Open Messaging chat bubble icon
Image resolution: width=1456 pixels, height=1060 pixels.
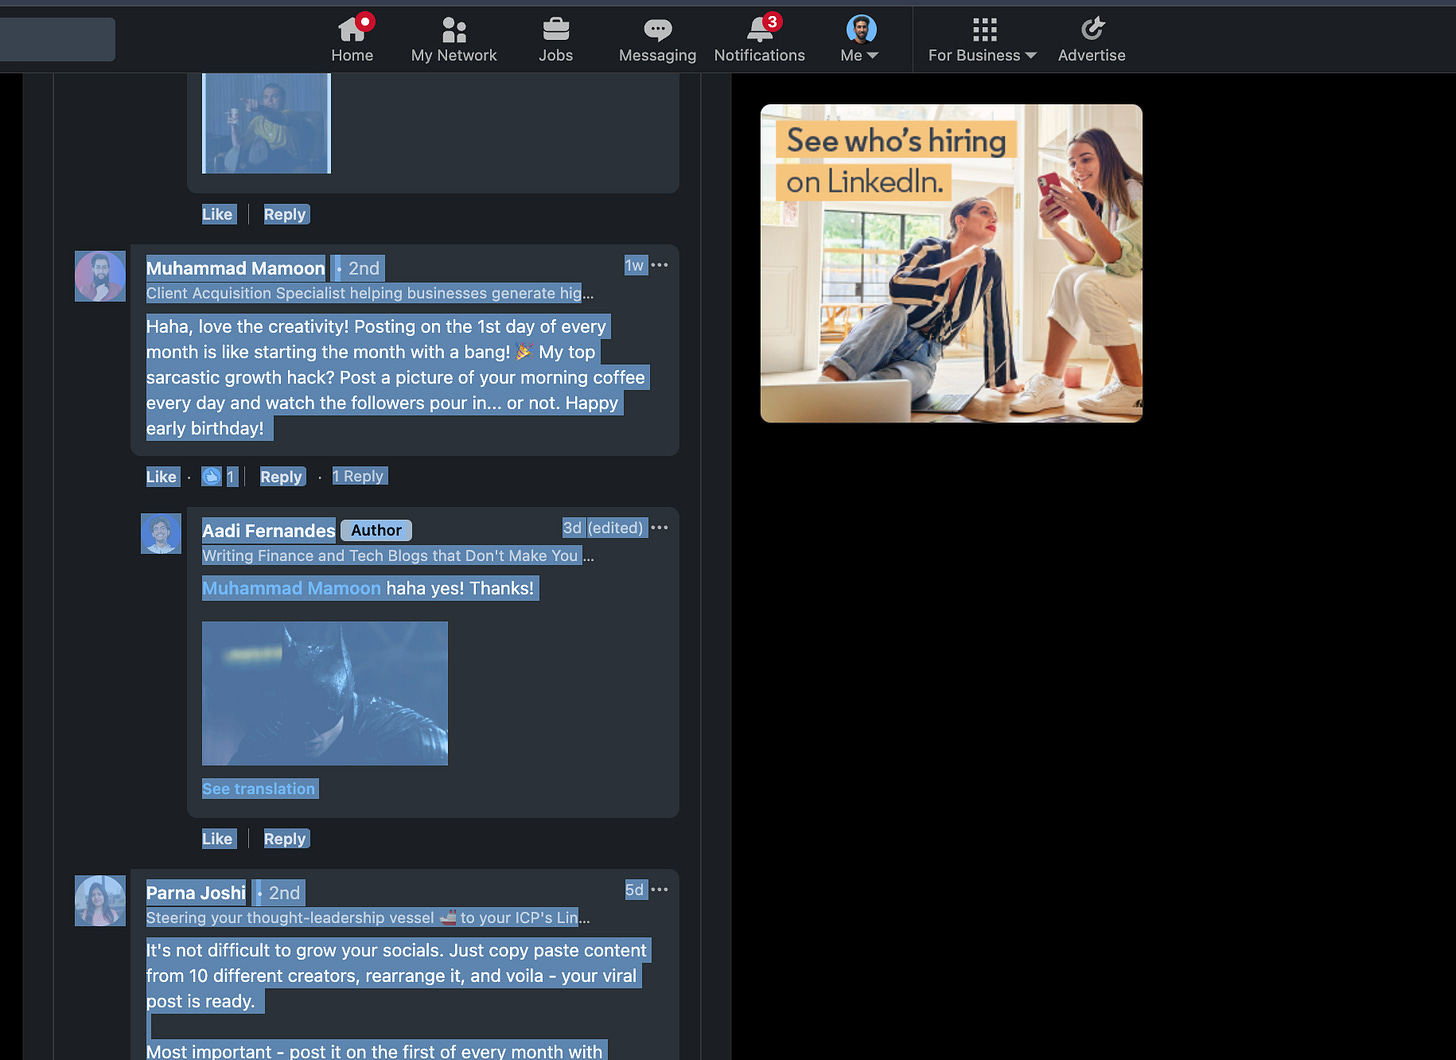click(x=657, y=39)
